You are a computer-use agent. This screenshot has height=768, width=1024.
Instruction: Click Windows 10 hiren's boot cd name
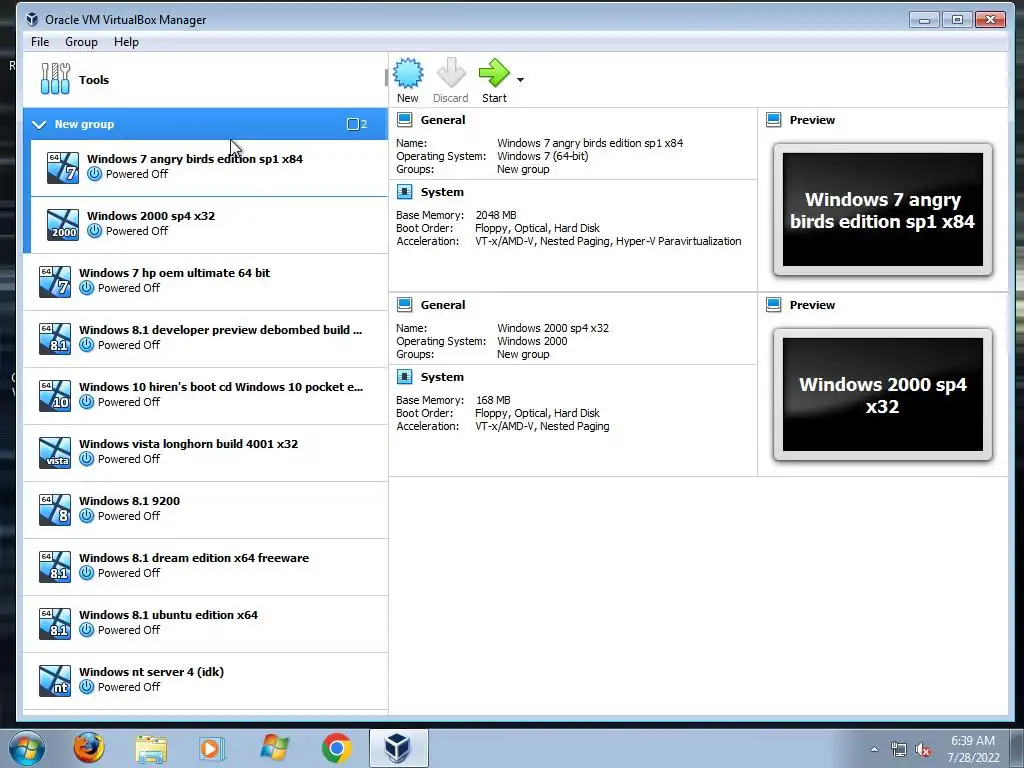point(221,387)
